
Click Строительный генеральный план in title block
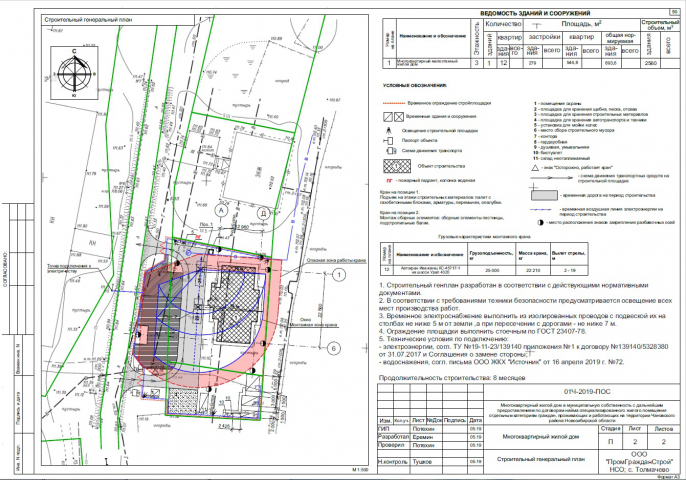tap(541, 459)
